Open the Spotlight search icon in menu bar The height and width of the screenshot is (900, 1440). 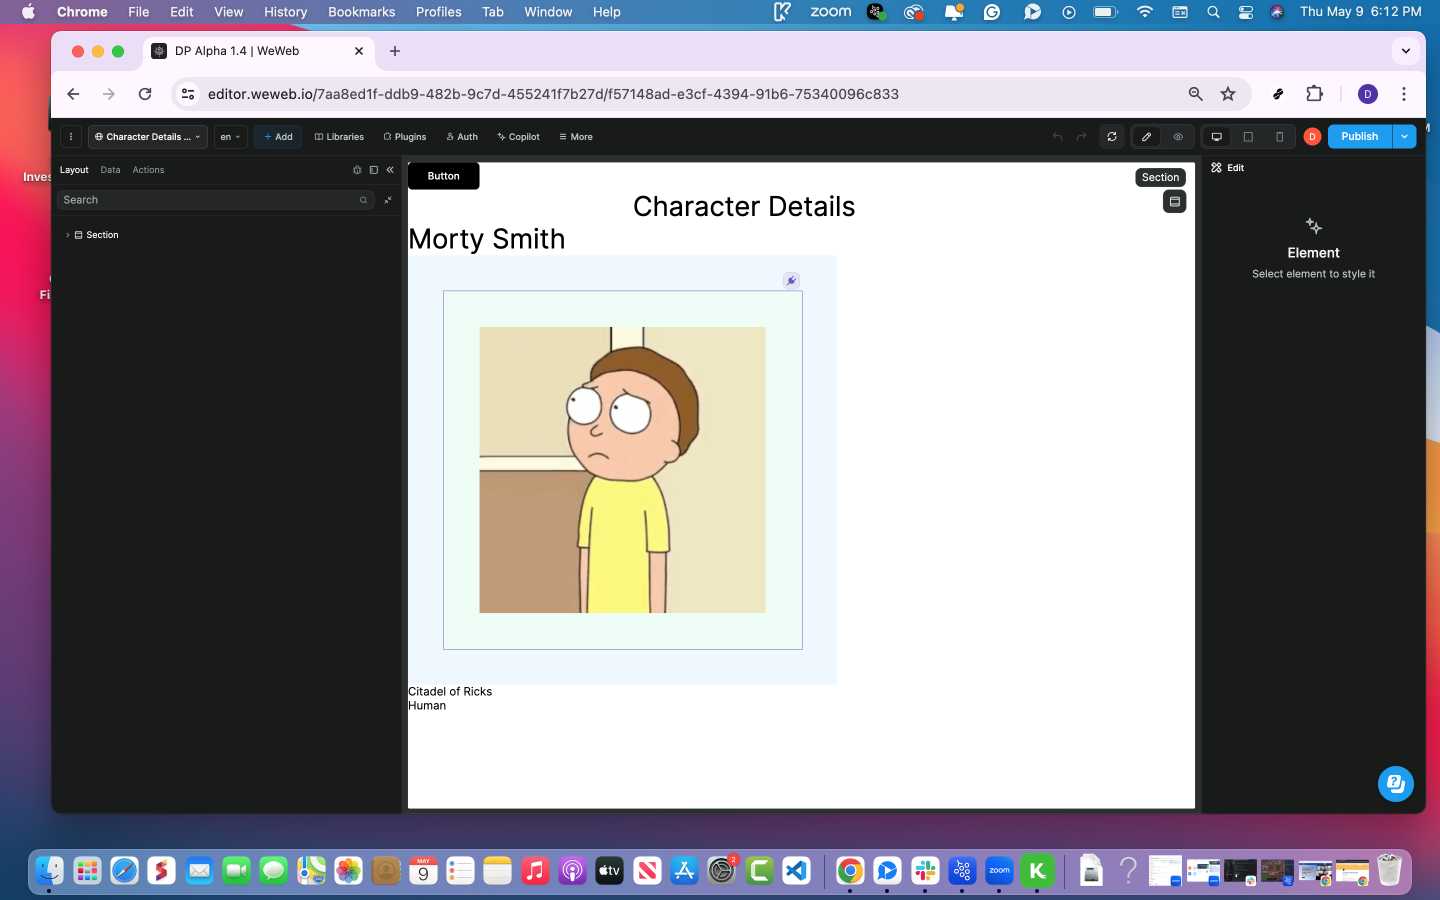click(1213, 12)
